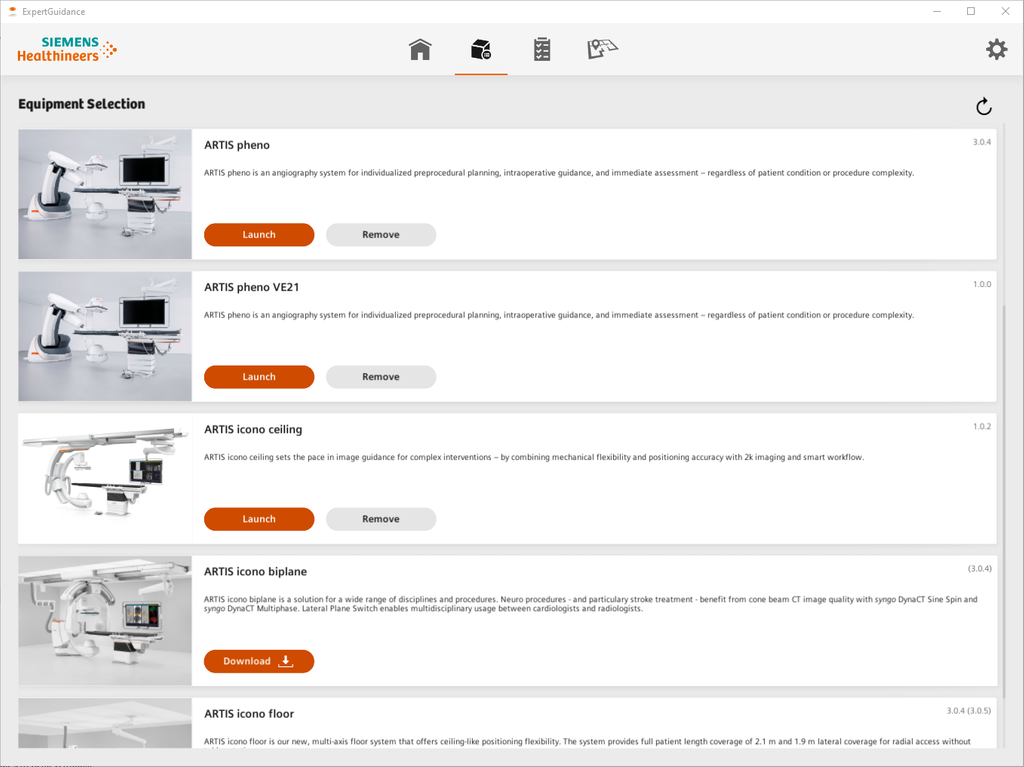
Task: Click the ExpertGuidance title bar app icon
Action: (x=13, y=12)
